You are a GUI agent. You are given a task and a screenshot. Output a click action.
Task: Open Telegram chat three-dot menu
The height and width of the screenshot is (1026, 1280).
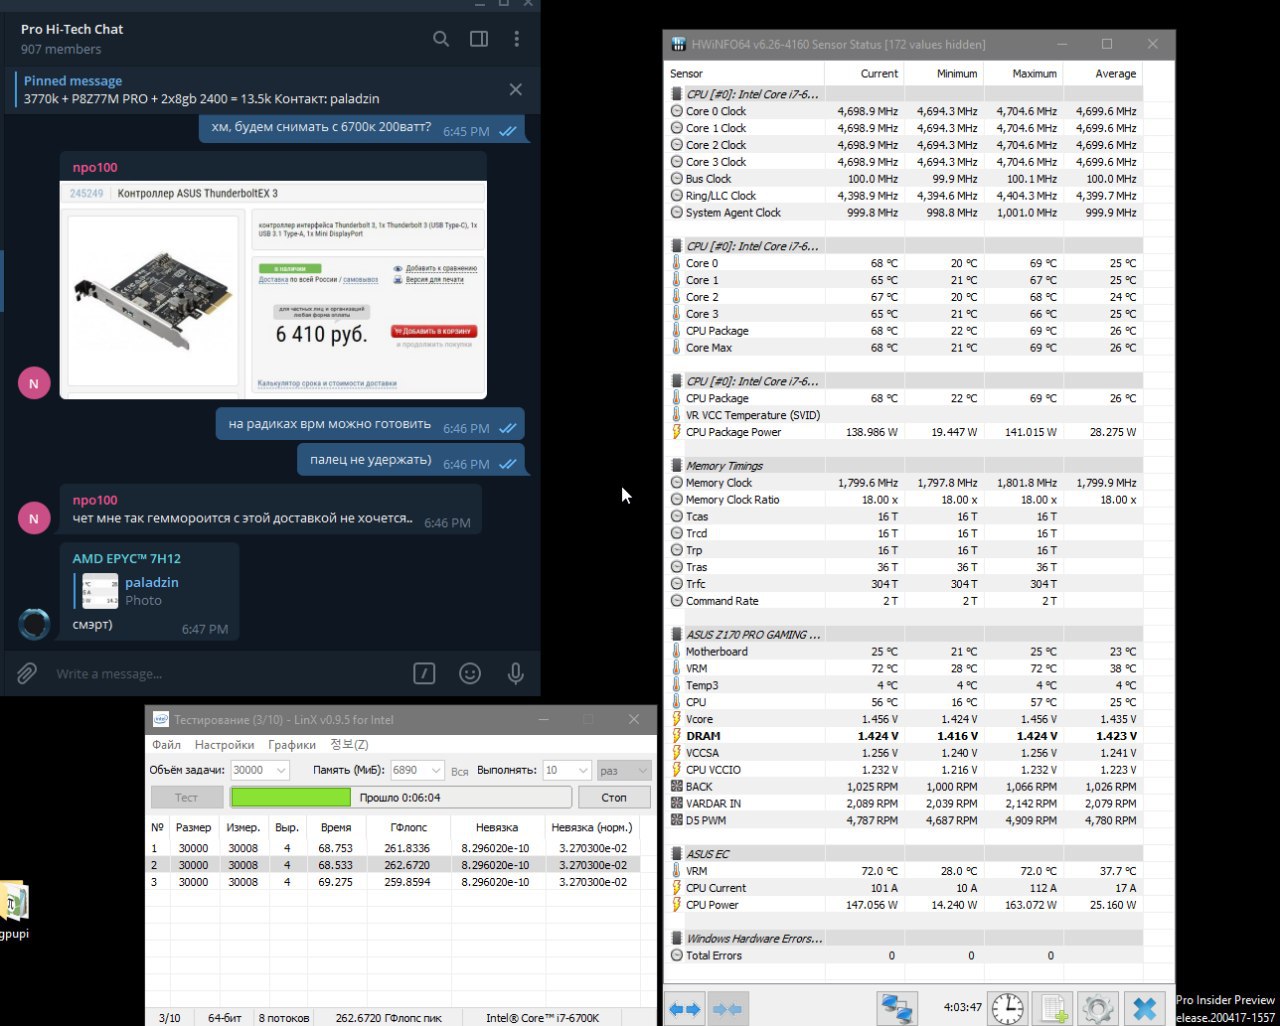pos(517,39)
